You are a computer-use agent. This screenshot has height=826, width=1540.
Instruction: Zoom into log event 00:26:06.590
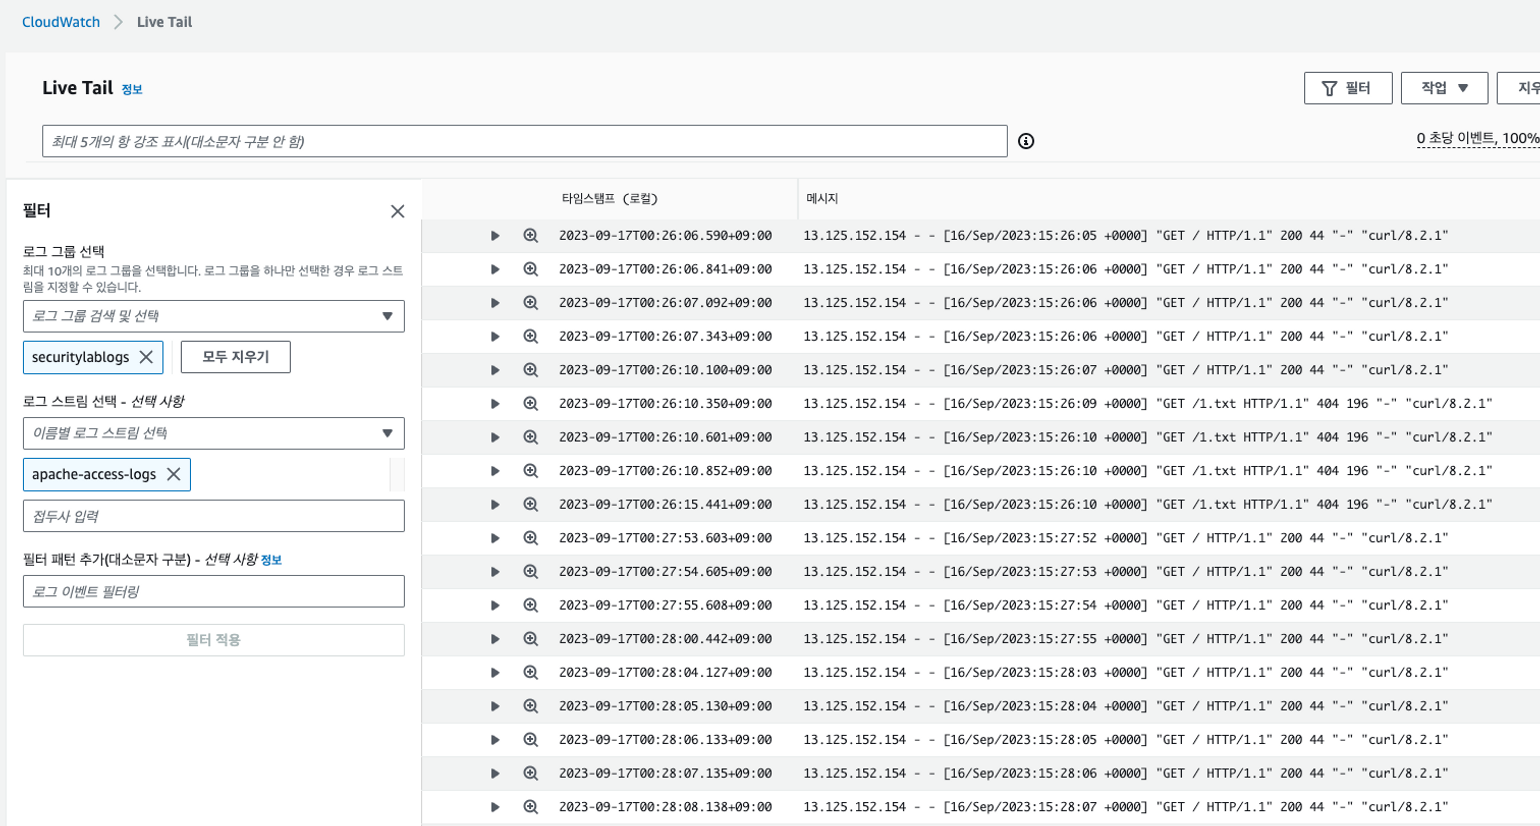[x=531, y=236]
